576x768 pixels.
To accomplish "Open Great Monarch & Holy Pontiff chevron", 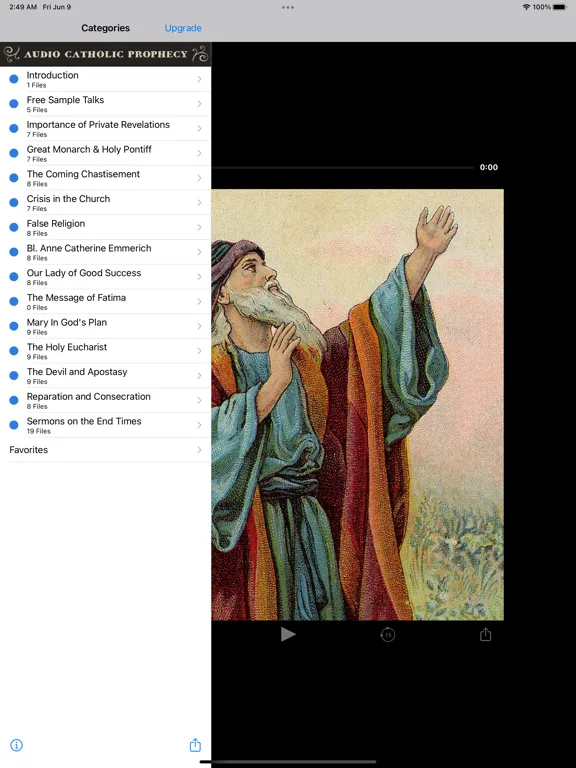I will pos(199,153).
